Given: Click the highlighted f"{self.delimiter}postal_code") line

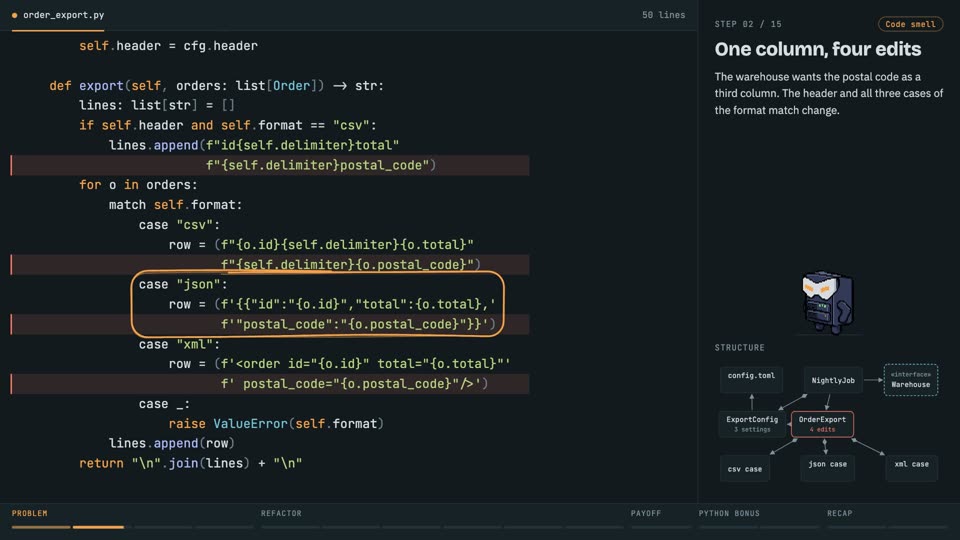Looking at the screenshot, I should coord(270,165).
